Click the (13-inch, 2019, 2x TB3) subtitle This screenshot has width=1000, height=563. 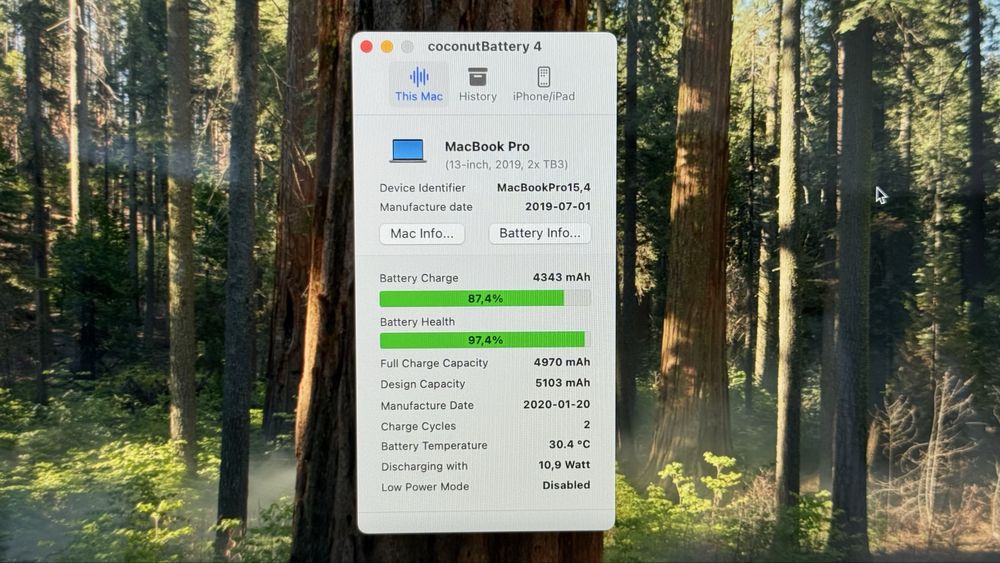point(506,165)
